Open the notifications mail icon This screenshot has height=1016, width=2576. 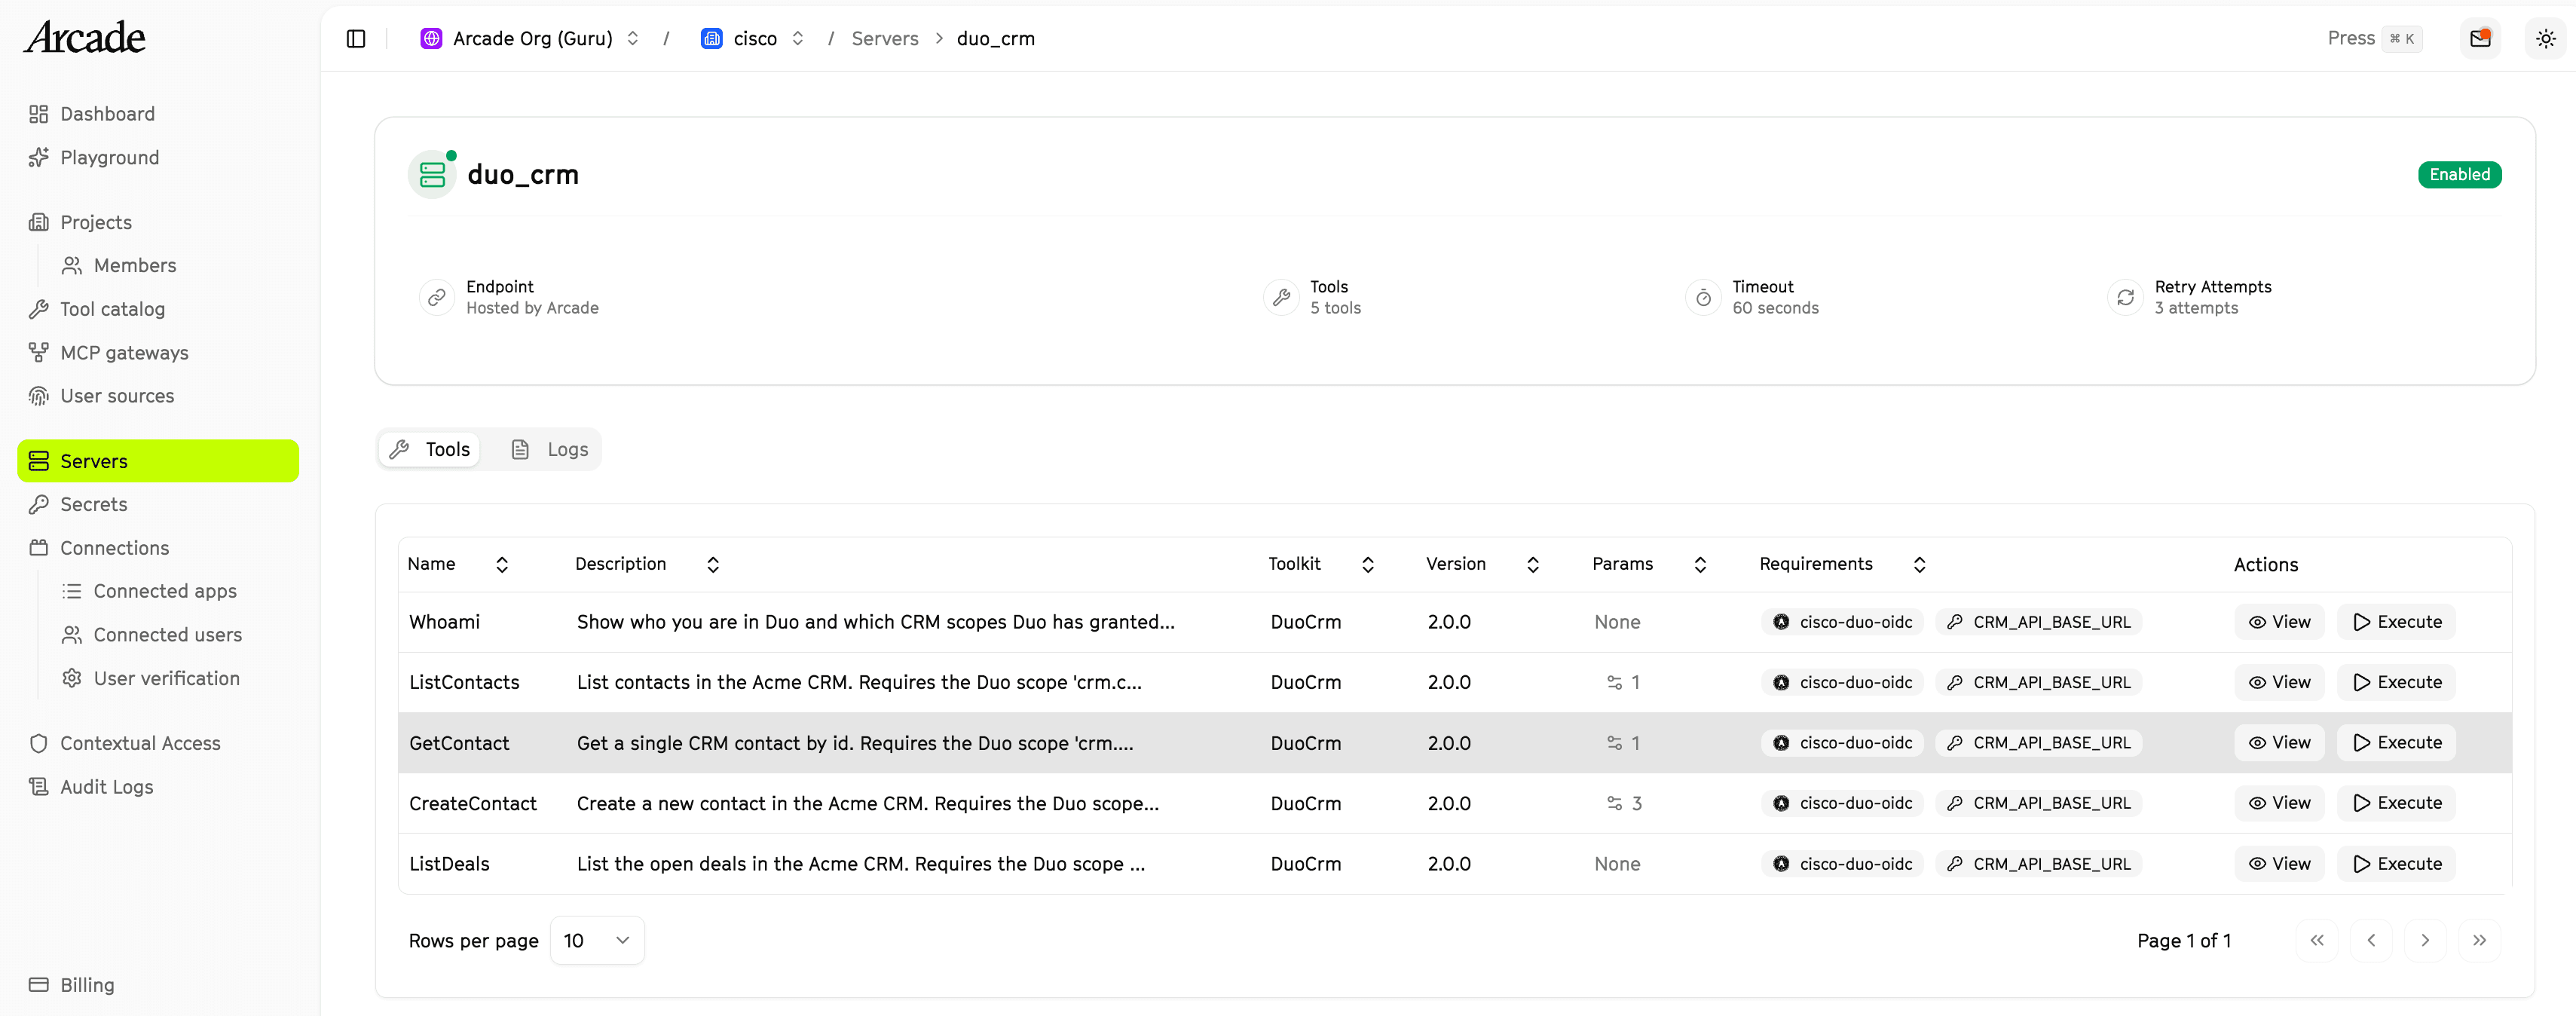point(2480,38)
